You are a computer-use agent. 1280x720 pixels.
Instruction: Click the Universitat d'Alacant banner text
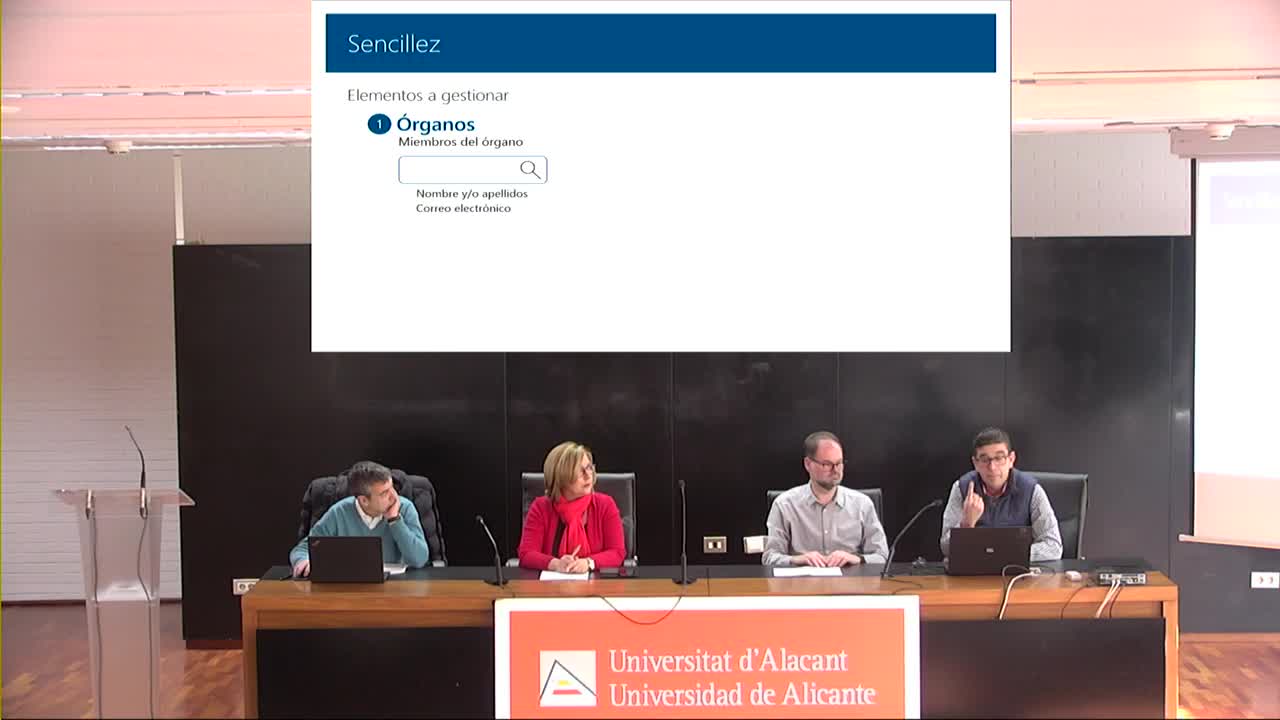coord(727,661)
